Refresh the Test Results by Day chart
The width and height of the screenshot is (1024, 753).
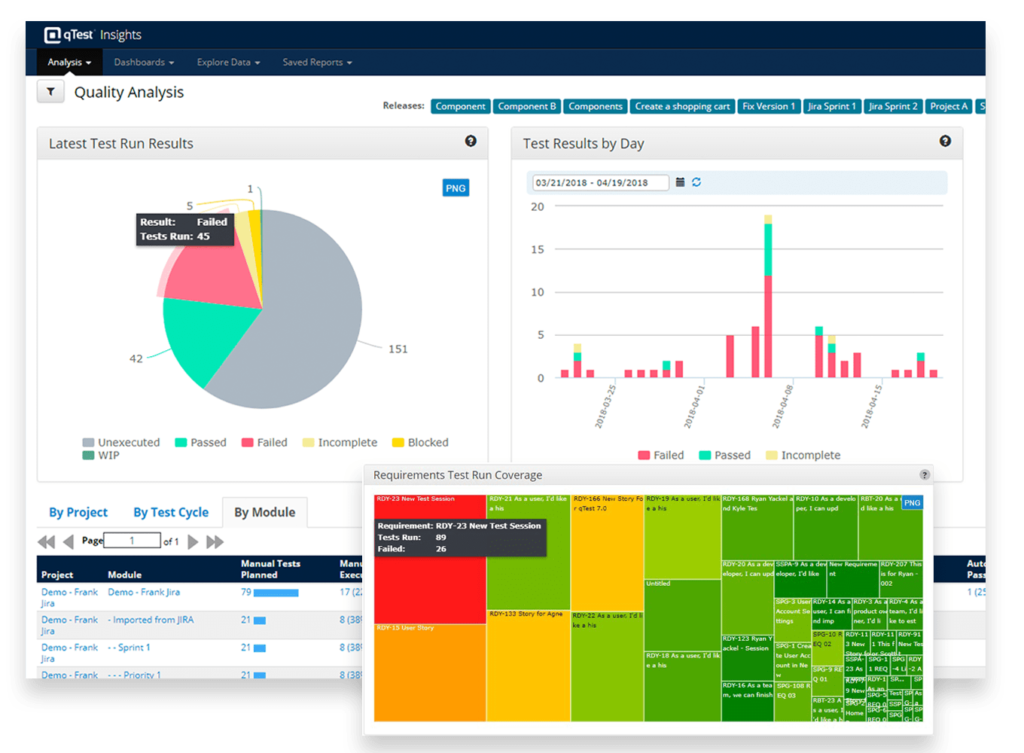click(697, 182)
